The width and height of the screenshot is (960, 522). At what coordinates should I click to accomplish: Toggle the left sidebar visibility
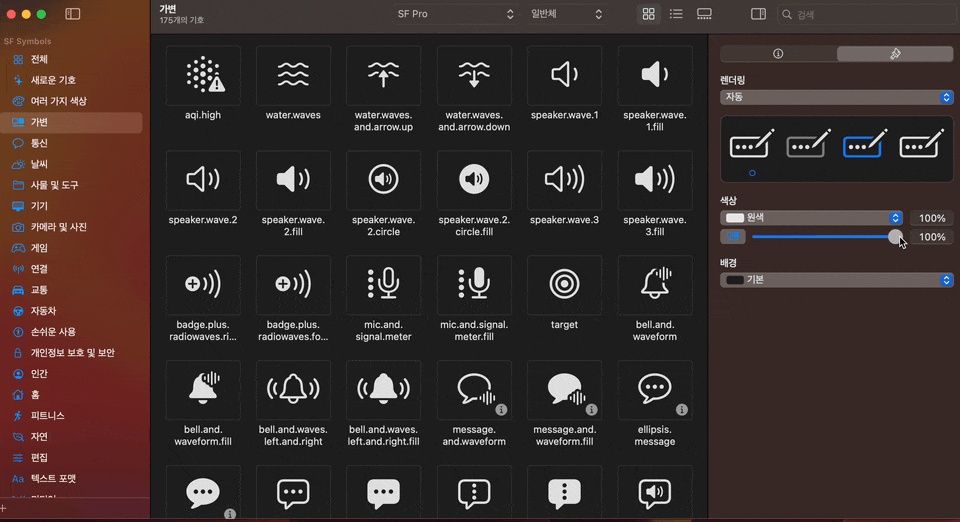pos(73,13)
